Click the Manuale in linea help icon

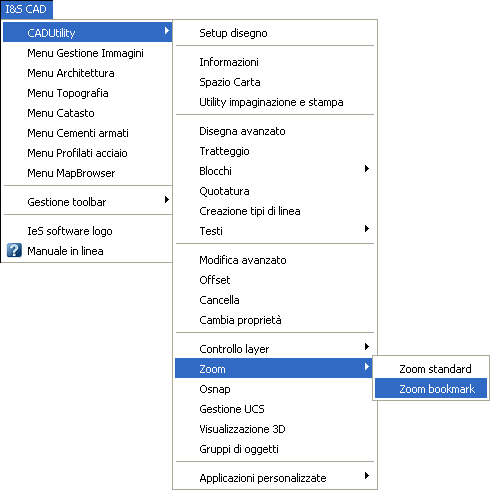[x=14, y=250]
